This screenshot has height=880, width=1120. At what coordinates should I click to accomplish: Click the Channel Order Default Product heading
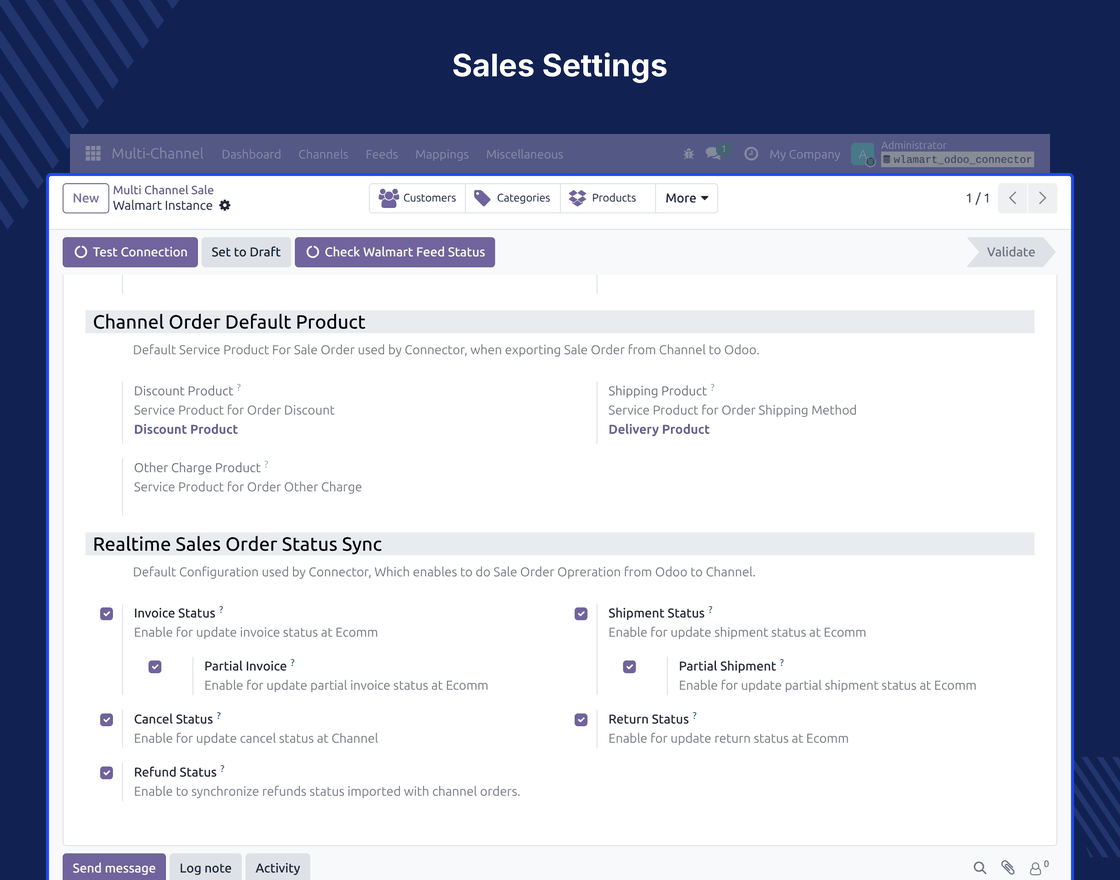229,322
